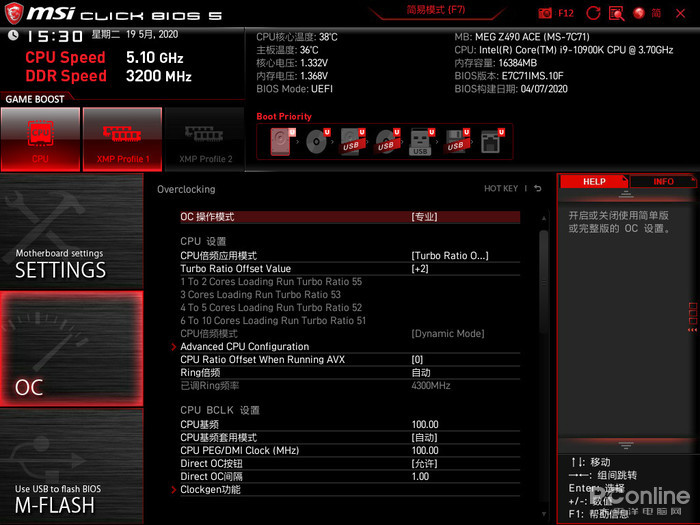Click the CPU Speed 5.10 GHz readout

tap(104, 58)
